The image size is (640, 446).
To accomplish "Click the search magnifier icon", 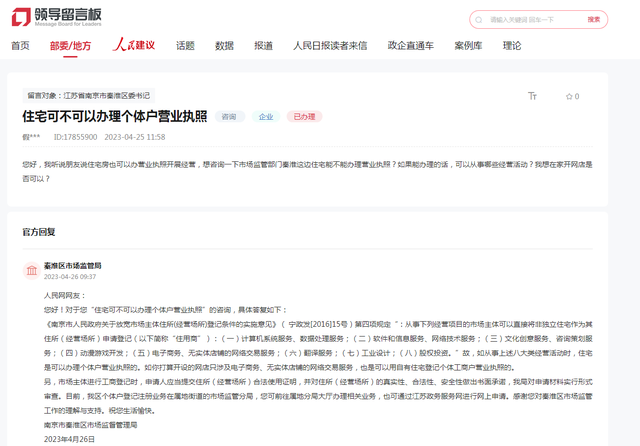I will tap(479, 20).
